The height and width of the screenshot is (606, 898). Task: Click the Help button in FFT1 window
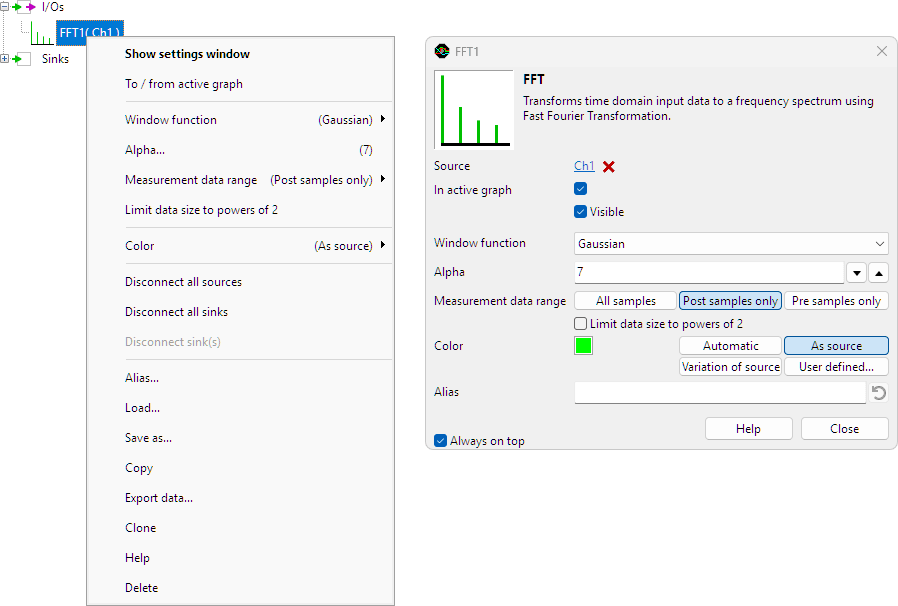tap(749, 428)
